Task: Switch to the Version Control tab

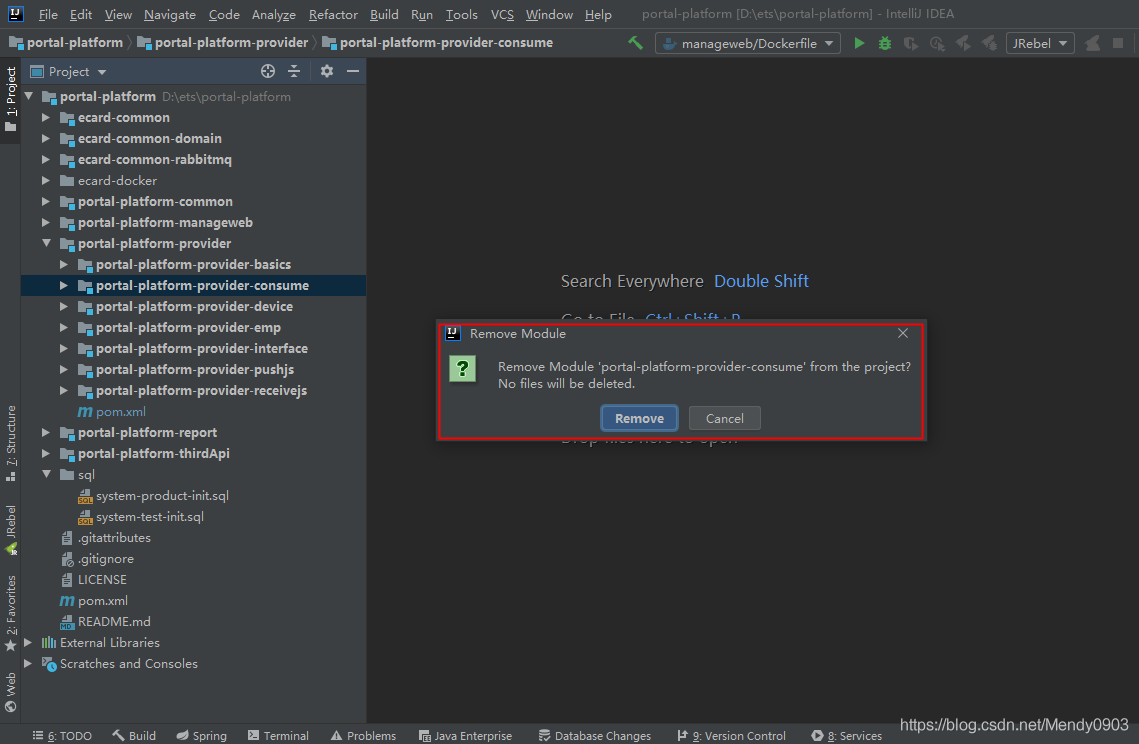Action: pos(732,735)
